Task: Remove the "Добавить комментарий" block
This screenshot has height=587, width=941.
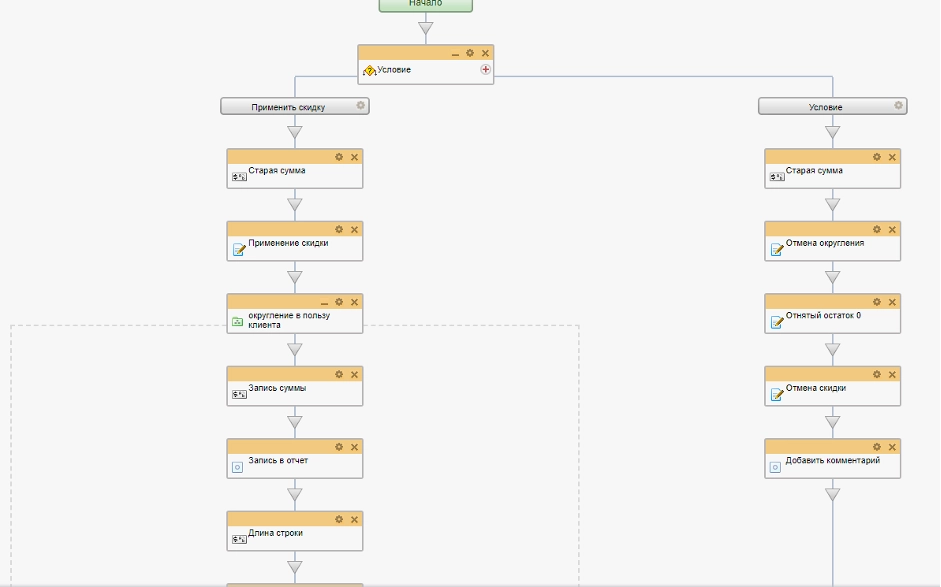Action: click(892, 446)
